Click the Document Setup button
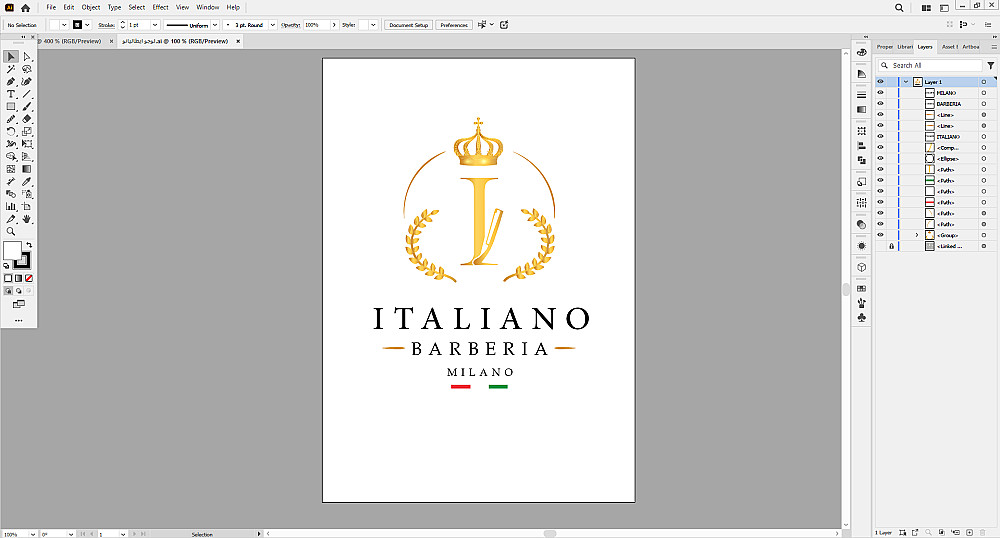 tap(408, 25)
